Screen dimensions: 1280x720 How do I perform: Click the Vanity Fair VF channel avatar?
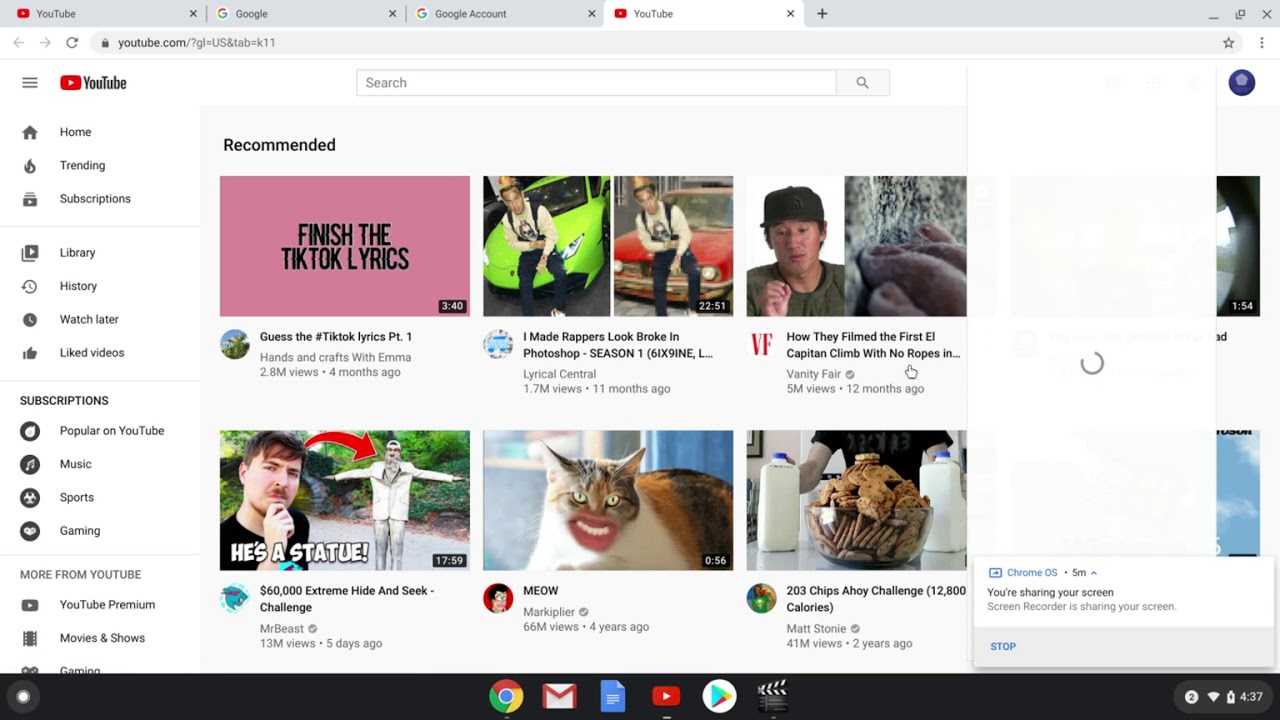(762, 344)
